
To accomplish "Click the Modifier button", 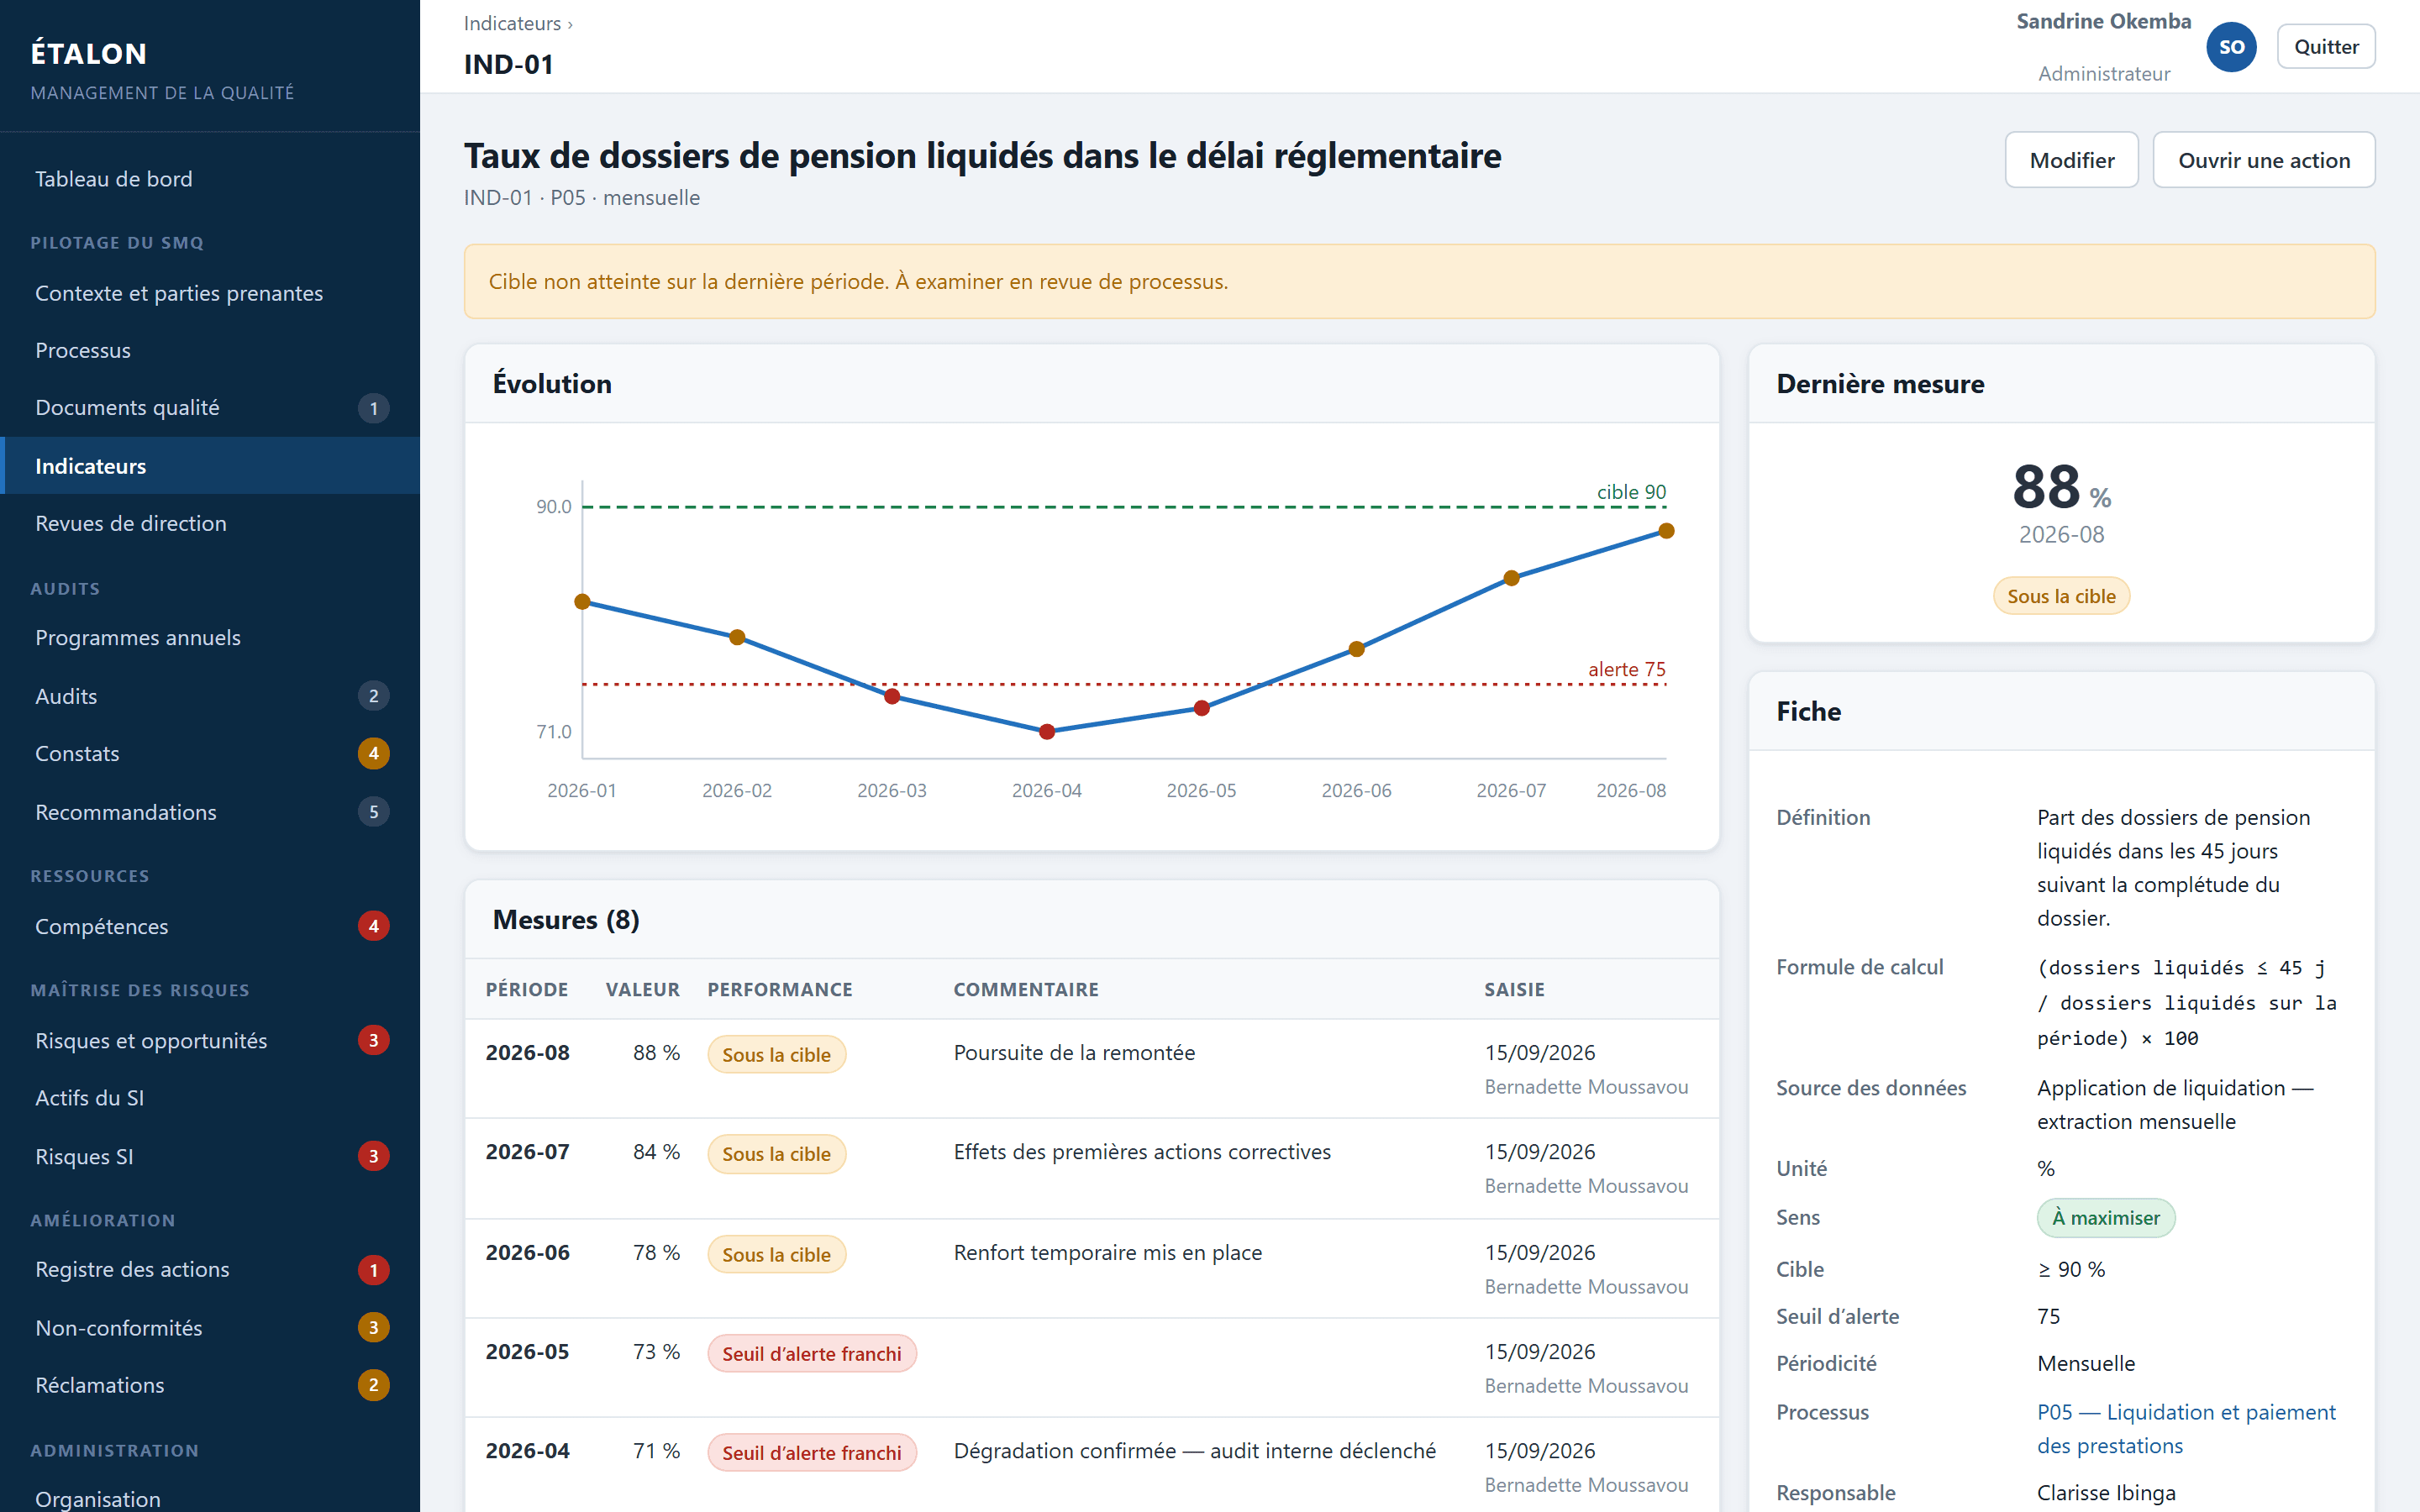I will [x=2072, y=160].
